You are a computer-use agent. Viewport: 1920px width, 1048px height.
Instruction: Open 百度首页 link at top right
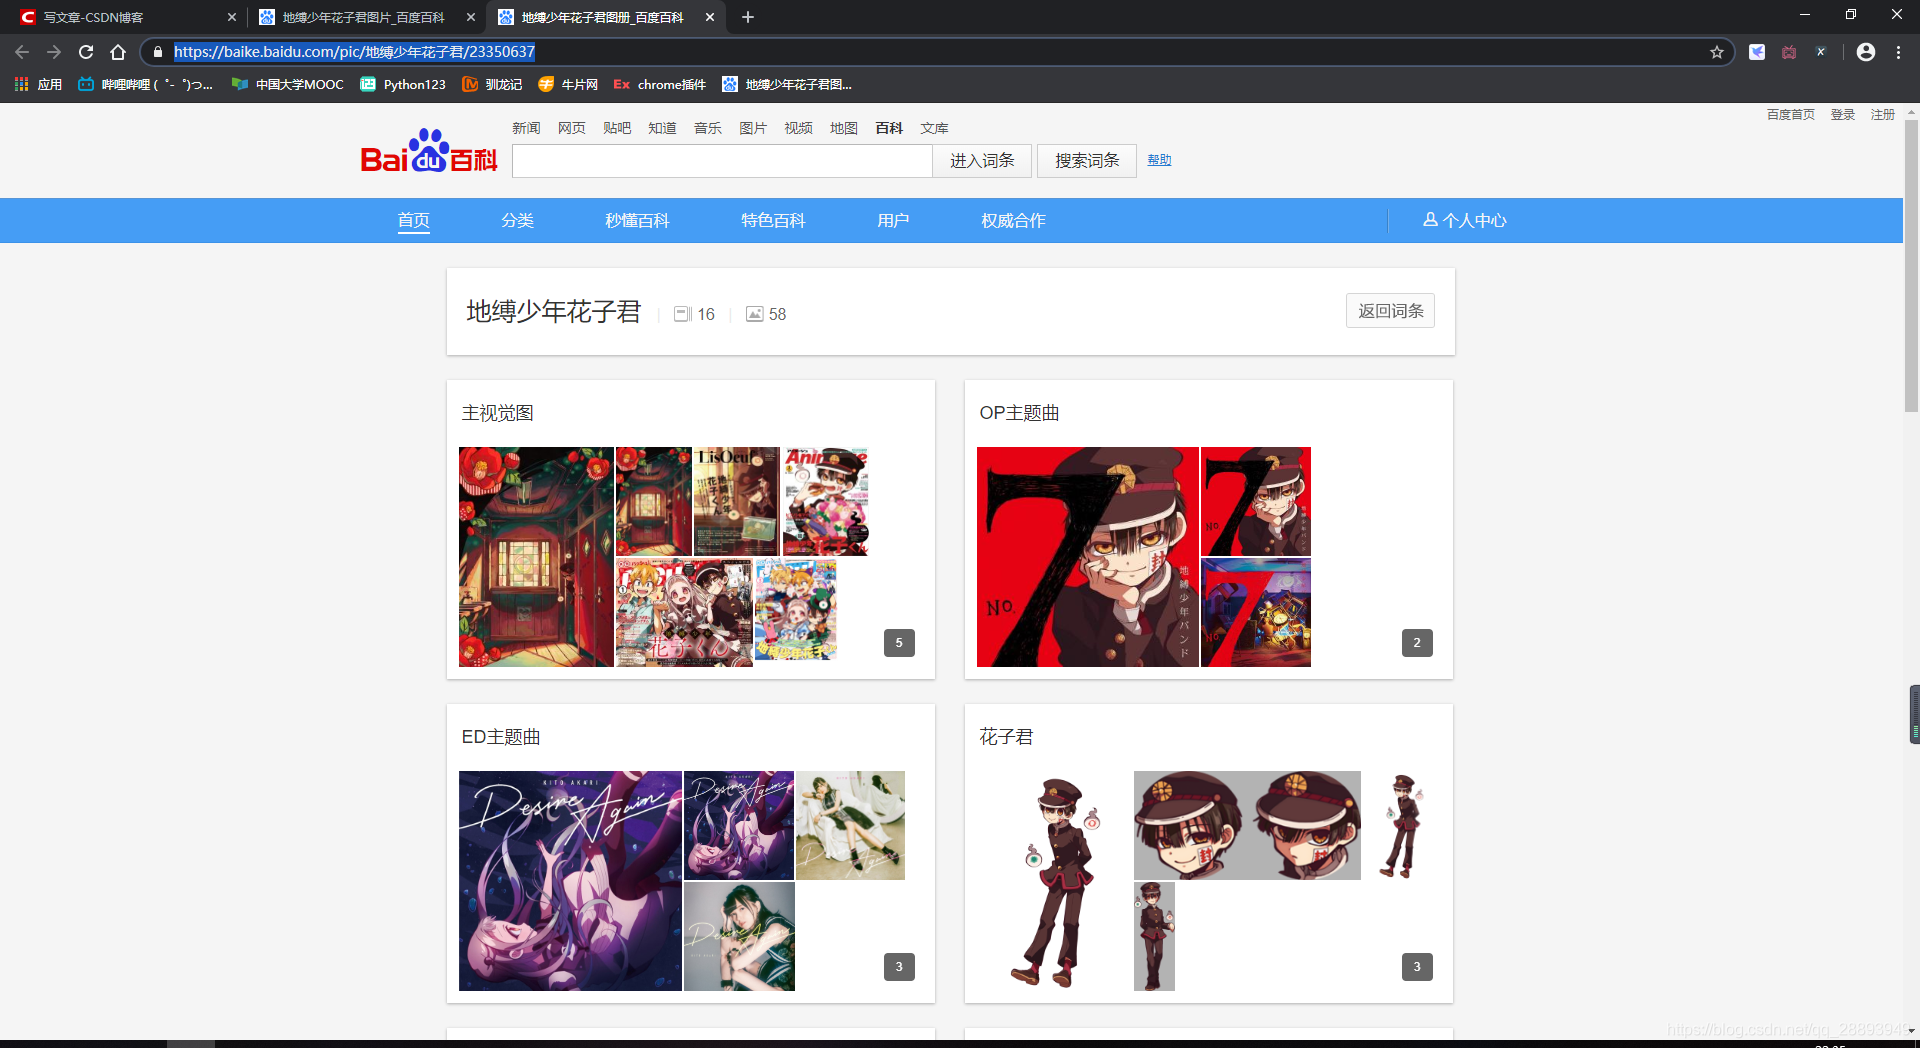point(1791,115)
